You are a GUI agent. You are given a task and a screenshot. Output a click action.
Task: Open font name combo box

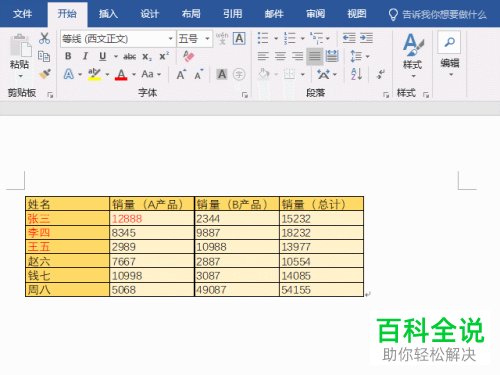(118, 39)
